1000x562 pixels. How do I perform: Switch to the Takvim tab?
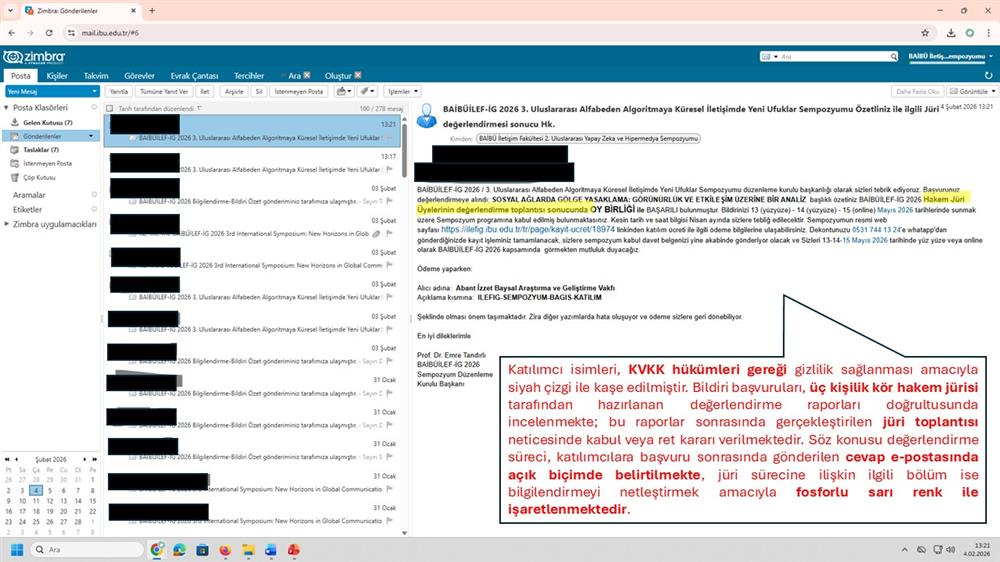coord(96,76)
